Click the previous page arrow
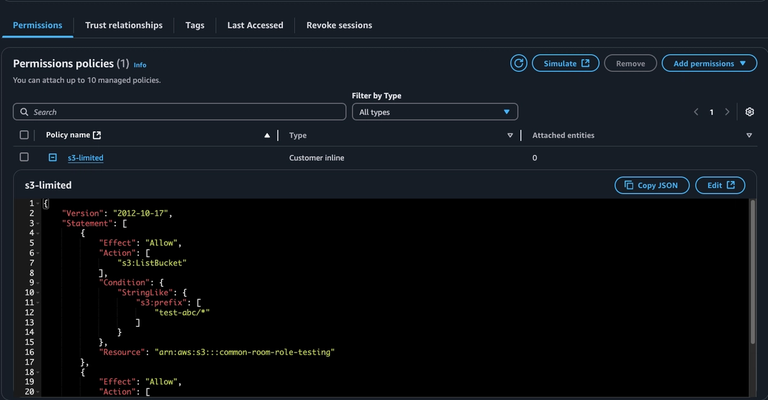This screenshot has width=768, height=400. pos(696,112)
